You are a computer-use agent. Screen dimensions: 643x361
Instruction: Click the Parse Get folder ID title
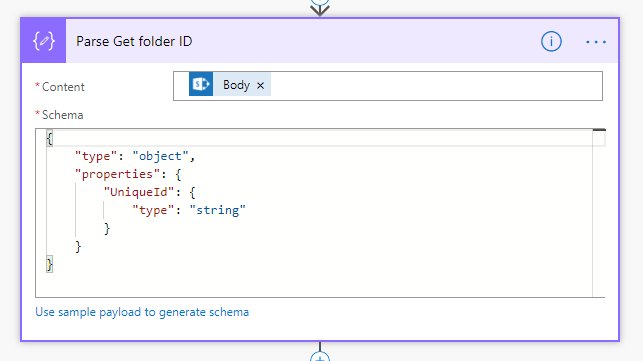coord(134,41)
